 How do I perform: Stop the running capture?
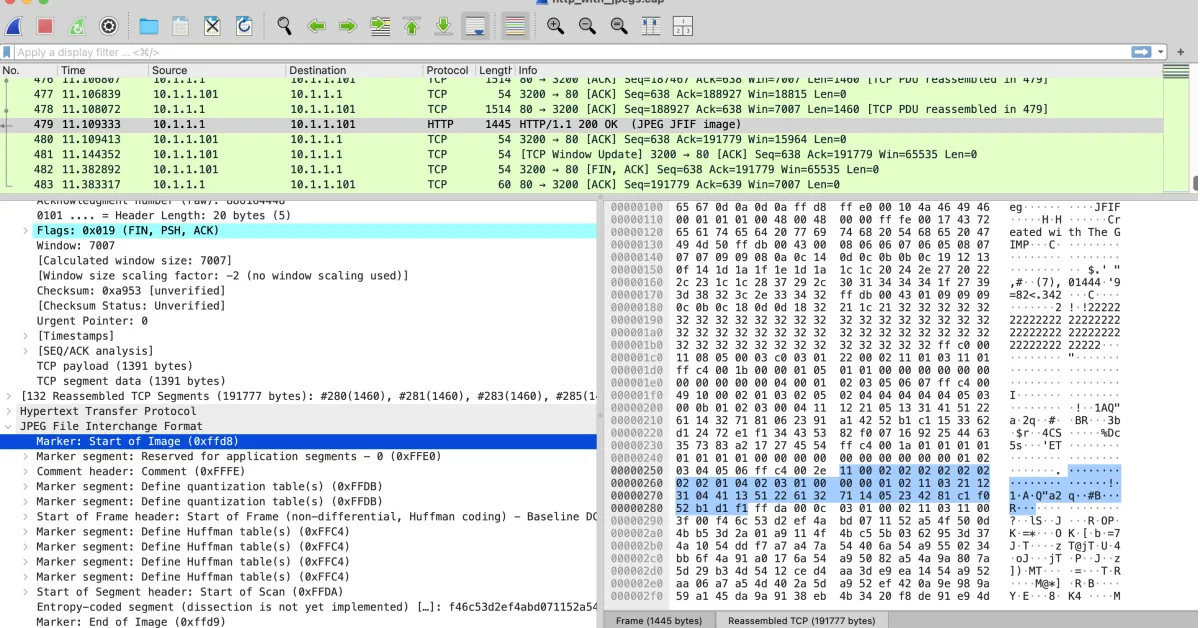point(45,26)
